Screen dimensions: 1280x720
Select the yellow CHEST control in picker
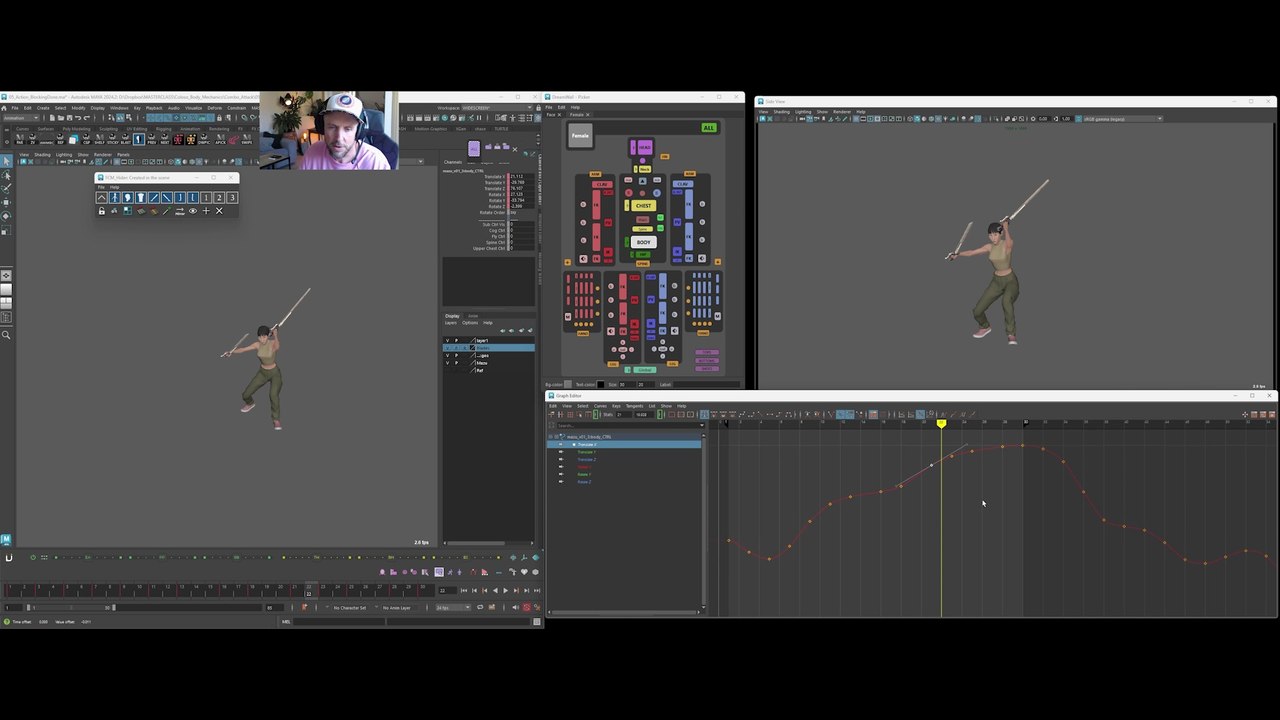[643, 206]
